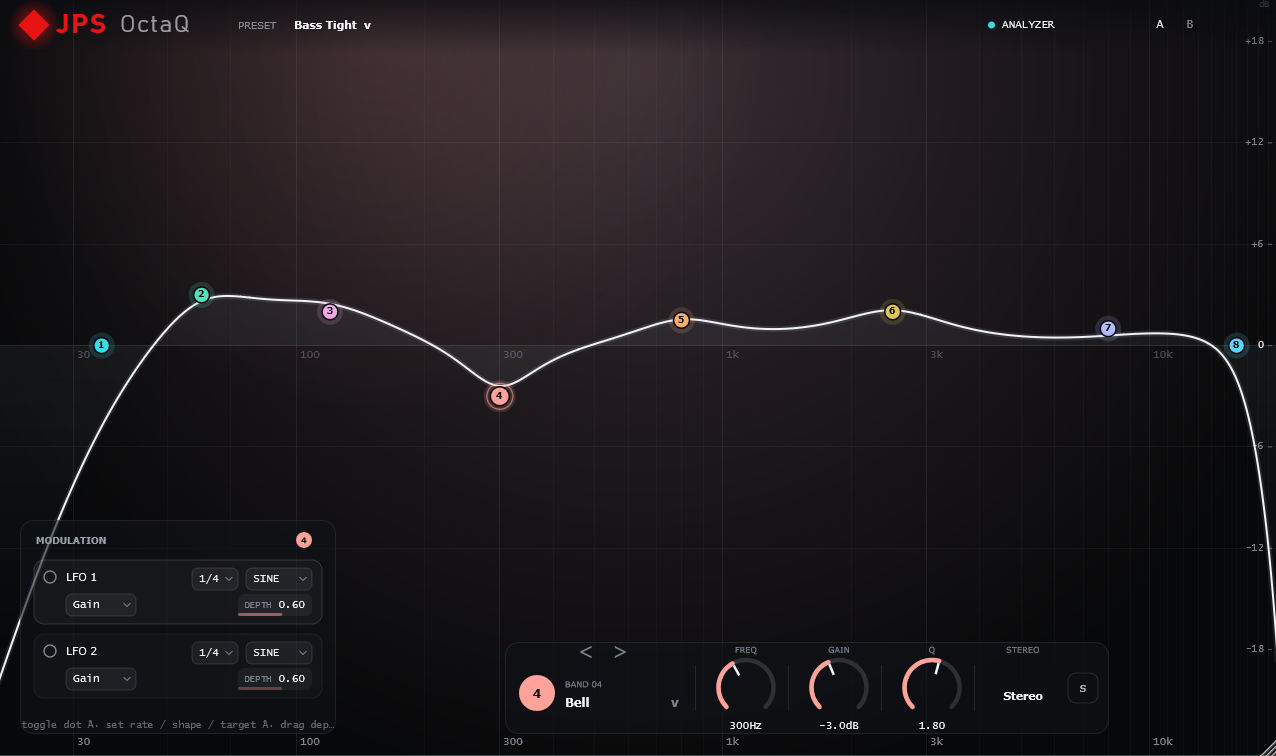Select EQ band node 3
The height and width of the screenshot is (756, 1276).
(x=330, y=312)
